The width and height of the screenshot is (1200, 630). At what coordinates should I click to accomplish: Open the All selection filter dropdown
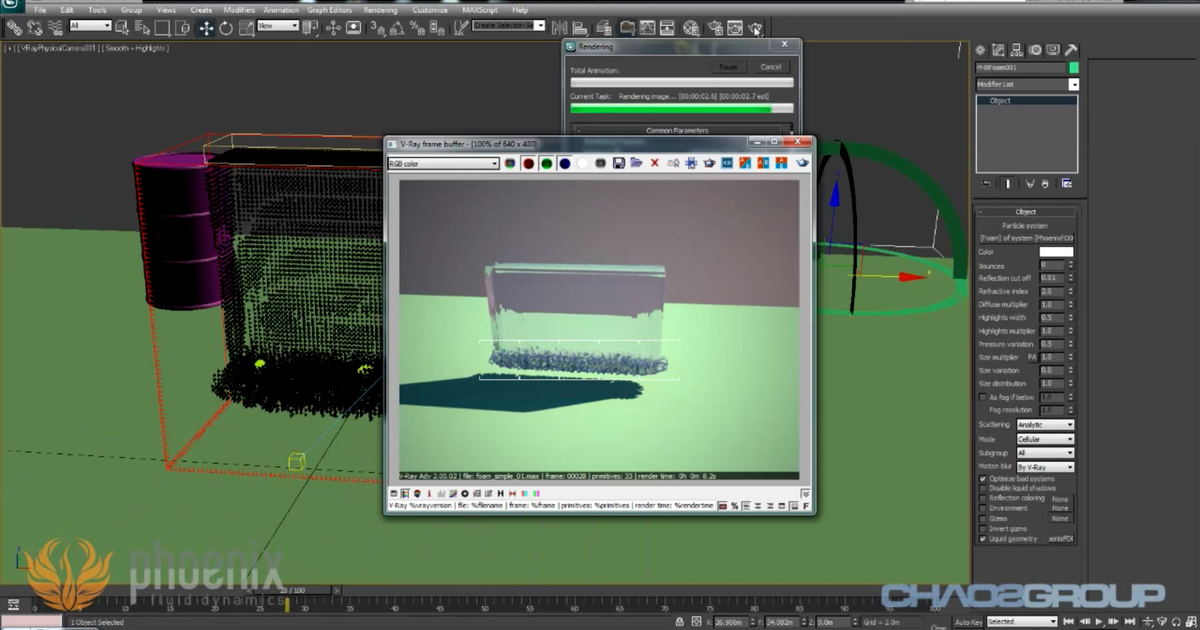(91, 26)
